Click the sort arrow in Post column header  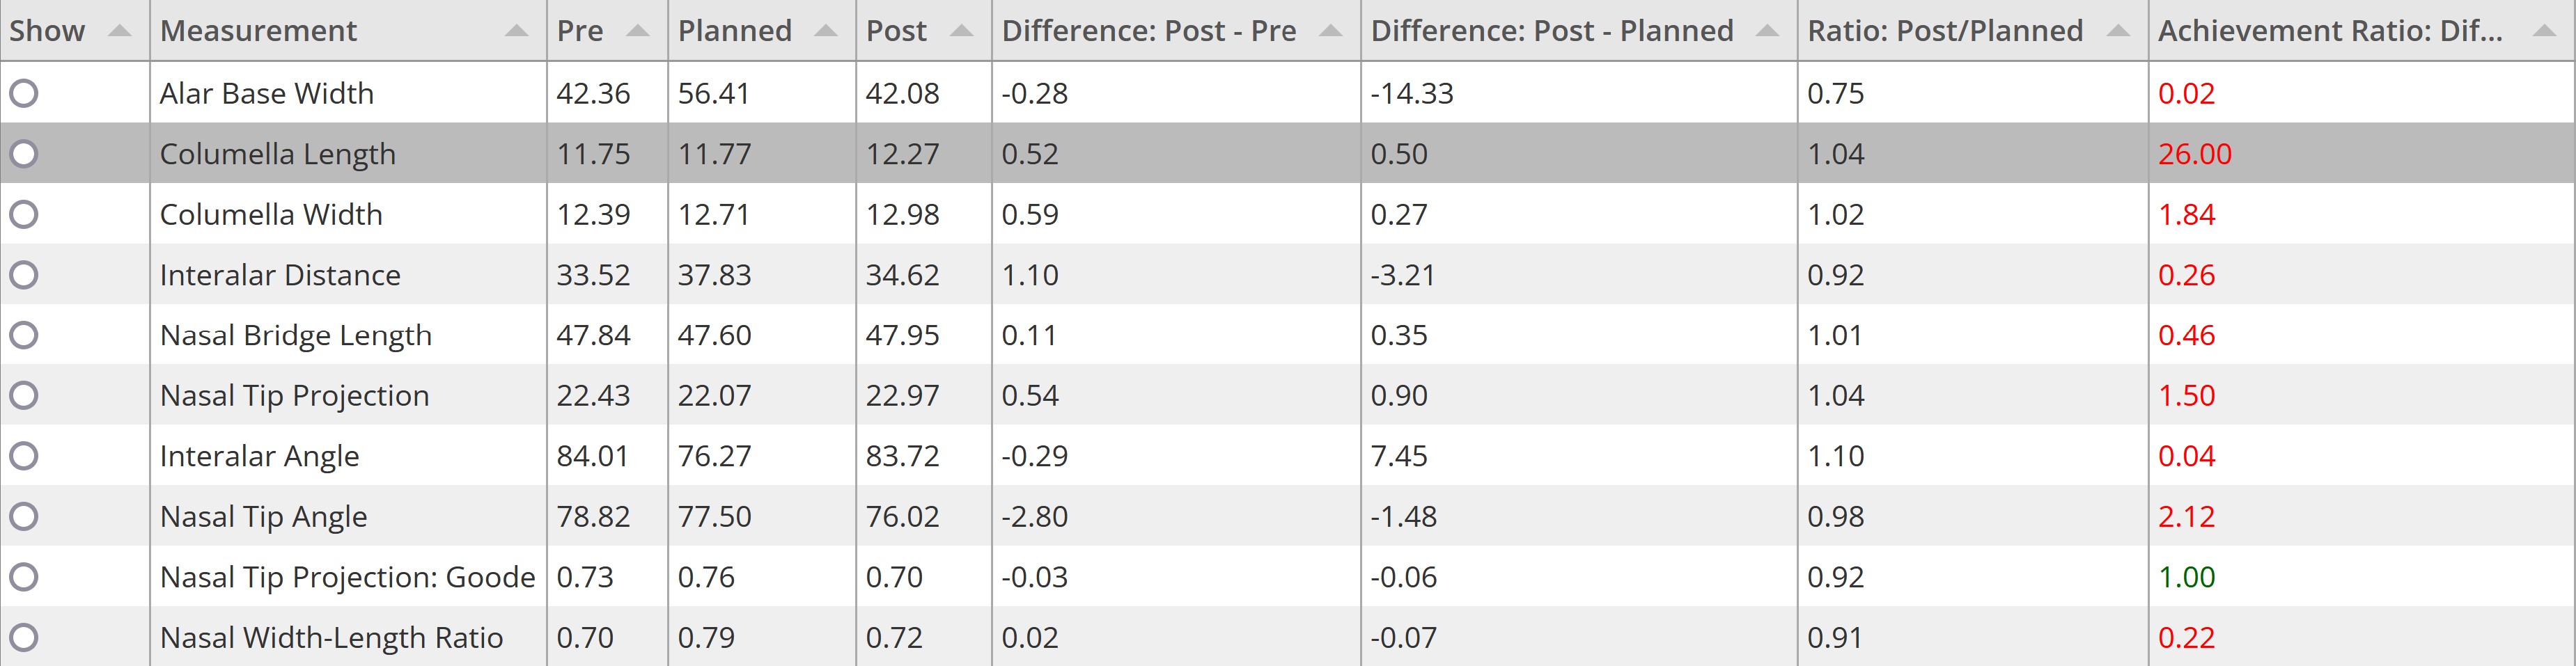click(961, 31)
